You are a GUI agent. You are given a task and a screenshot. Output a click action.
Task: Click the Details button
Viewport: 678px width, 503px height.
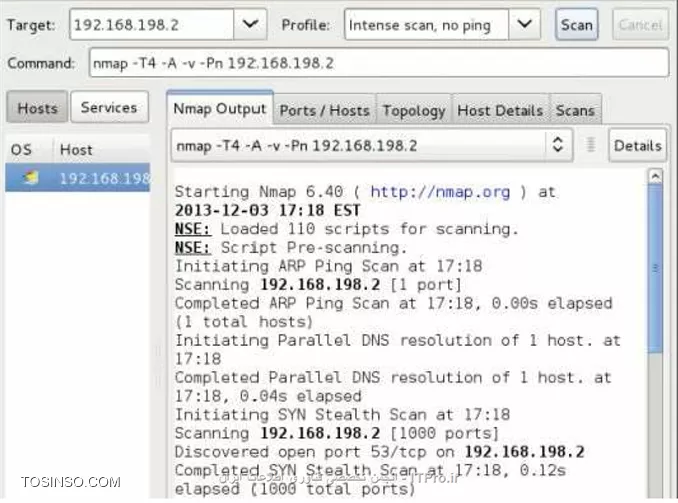pyautogui.click(x=637, y=145)
